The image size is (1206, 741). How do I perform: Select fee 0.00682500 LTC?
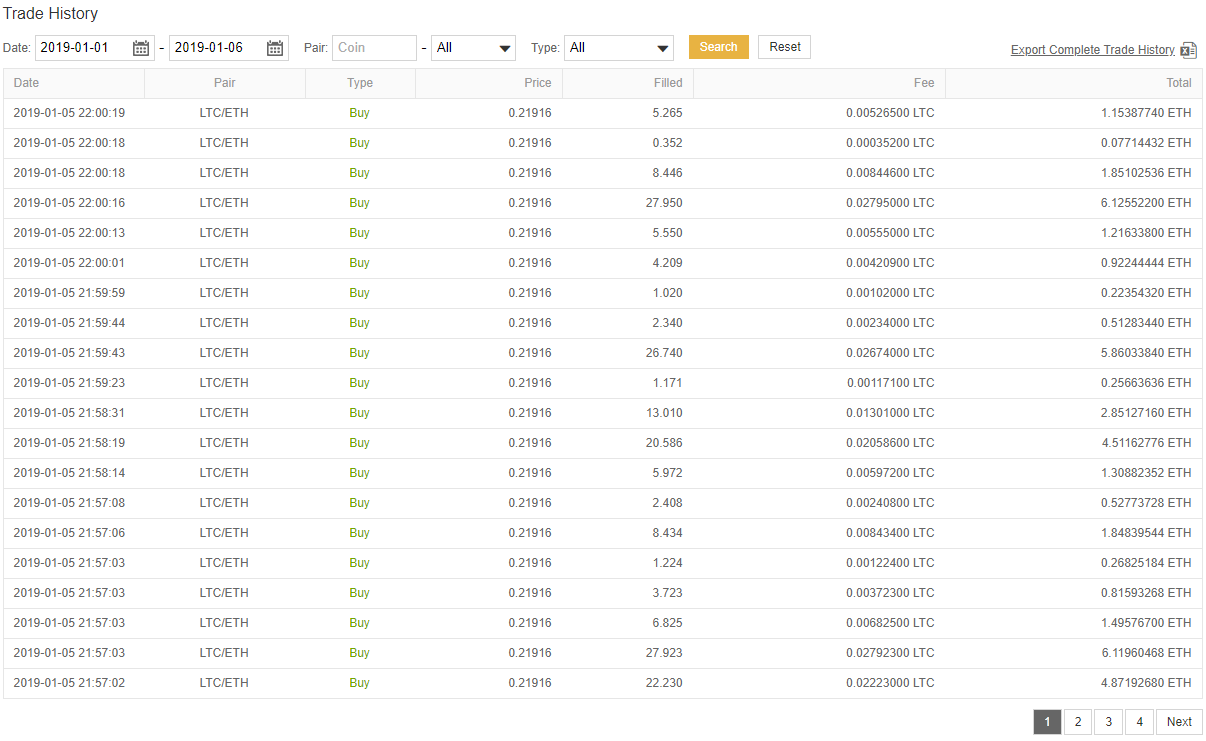coord(890,623)
